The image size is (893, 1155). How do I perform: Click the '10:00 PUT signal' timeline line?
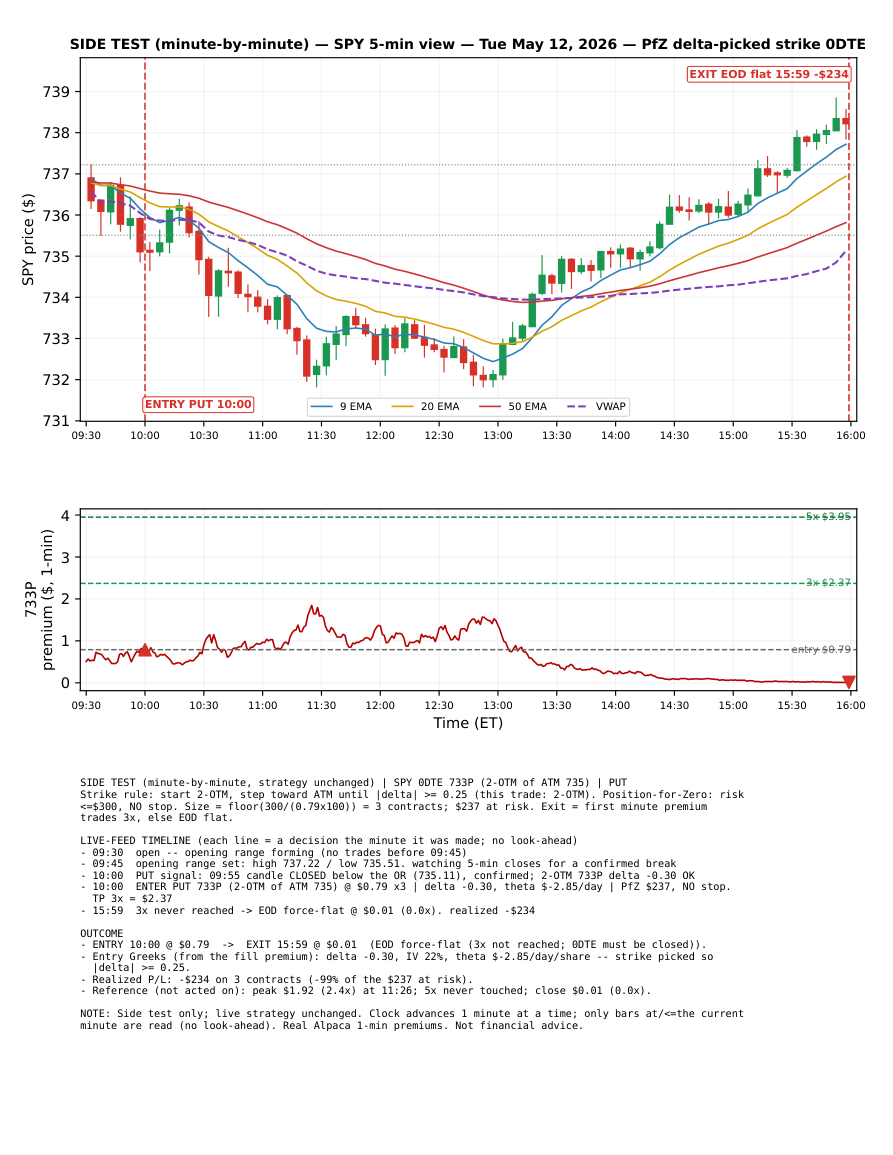pyautogui.click(x=388, y=876)
